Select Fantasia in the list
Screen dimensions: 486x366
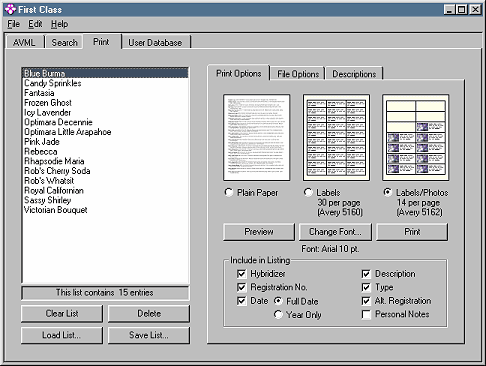pos(105,93)
